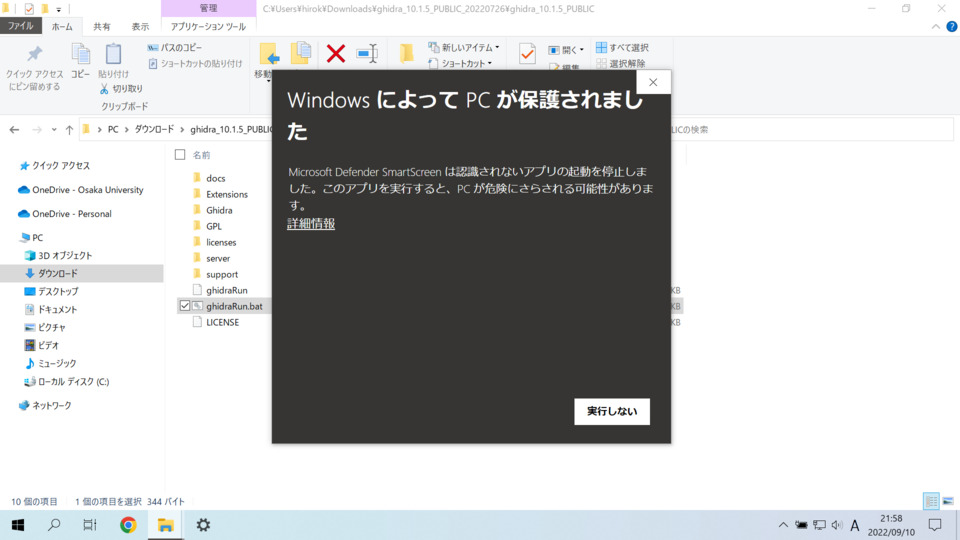Image resolution: width=960 pixels, height=540 pixels.
Task: Click the scissors cut (切り取り) icon
Action: click(105, 89)
